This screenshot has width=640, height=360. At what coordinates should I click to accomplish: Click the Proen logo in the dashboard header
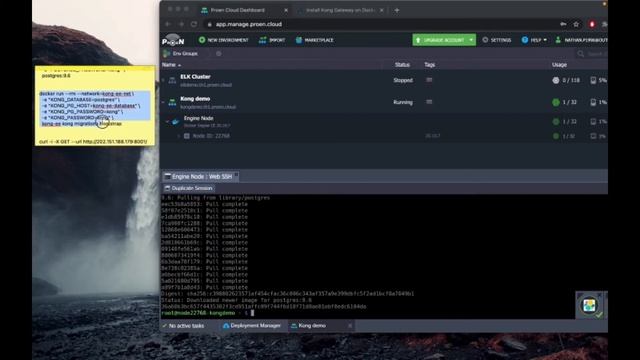(x=173, y=40)
